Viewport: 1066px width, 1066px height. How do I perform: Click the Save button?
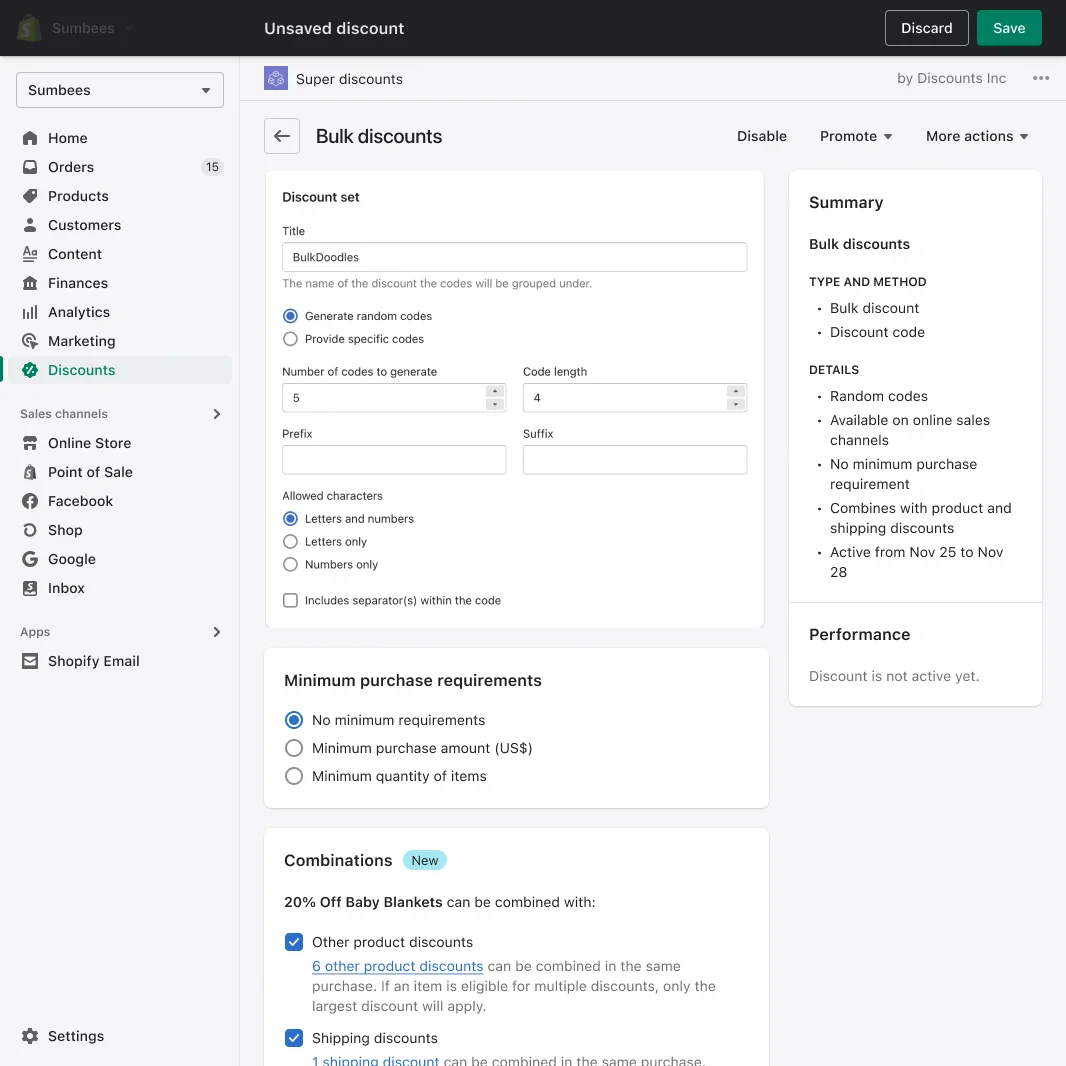pos(1009,28)
